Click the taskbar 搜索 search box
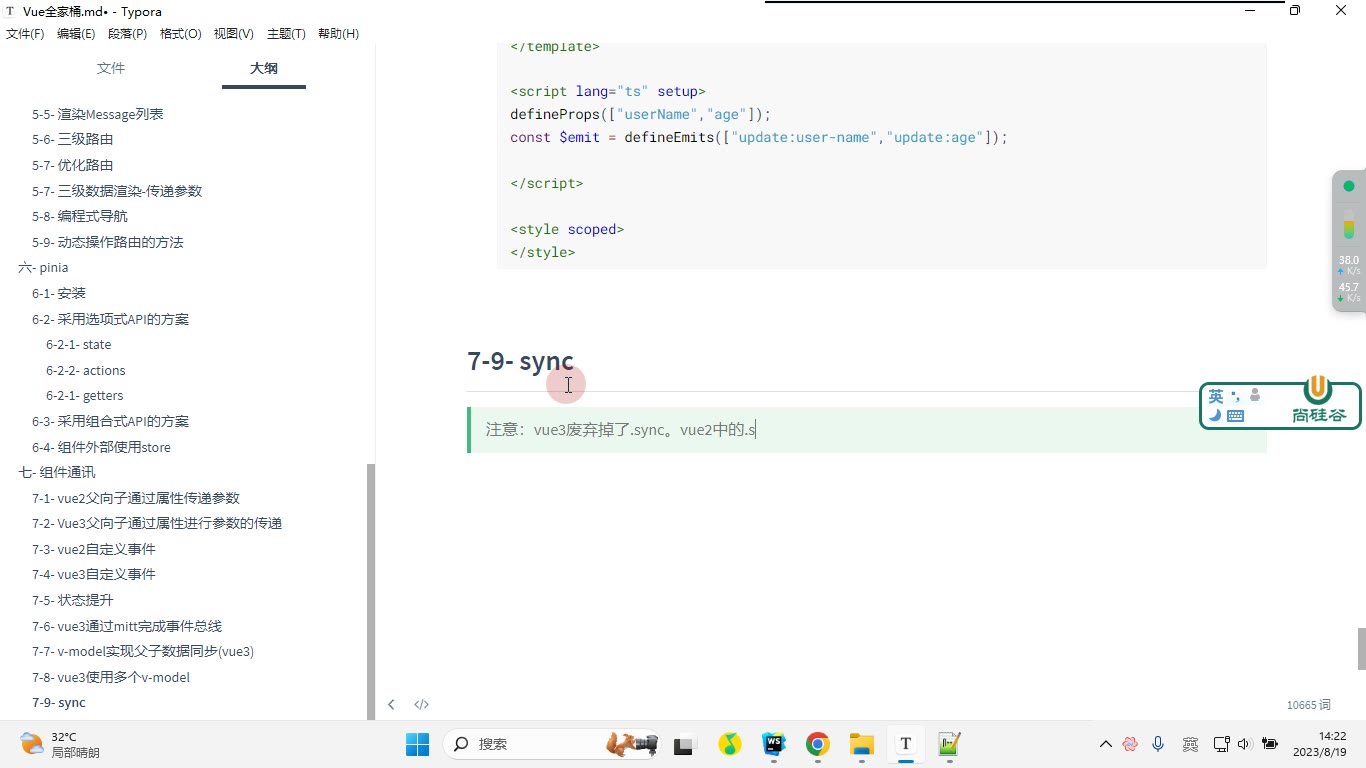 pyautogui.click(x=551, y=744)
